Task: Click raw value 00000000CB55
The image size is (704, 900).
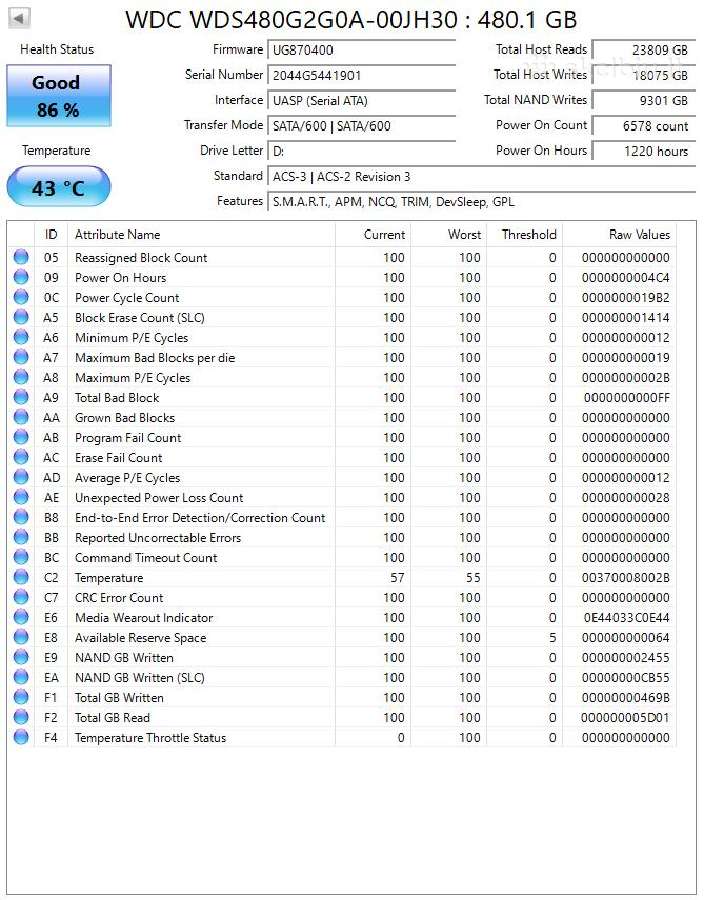Action: (x=625, y=677)
